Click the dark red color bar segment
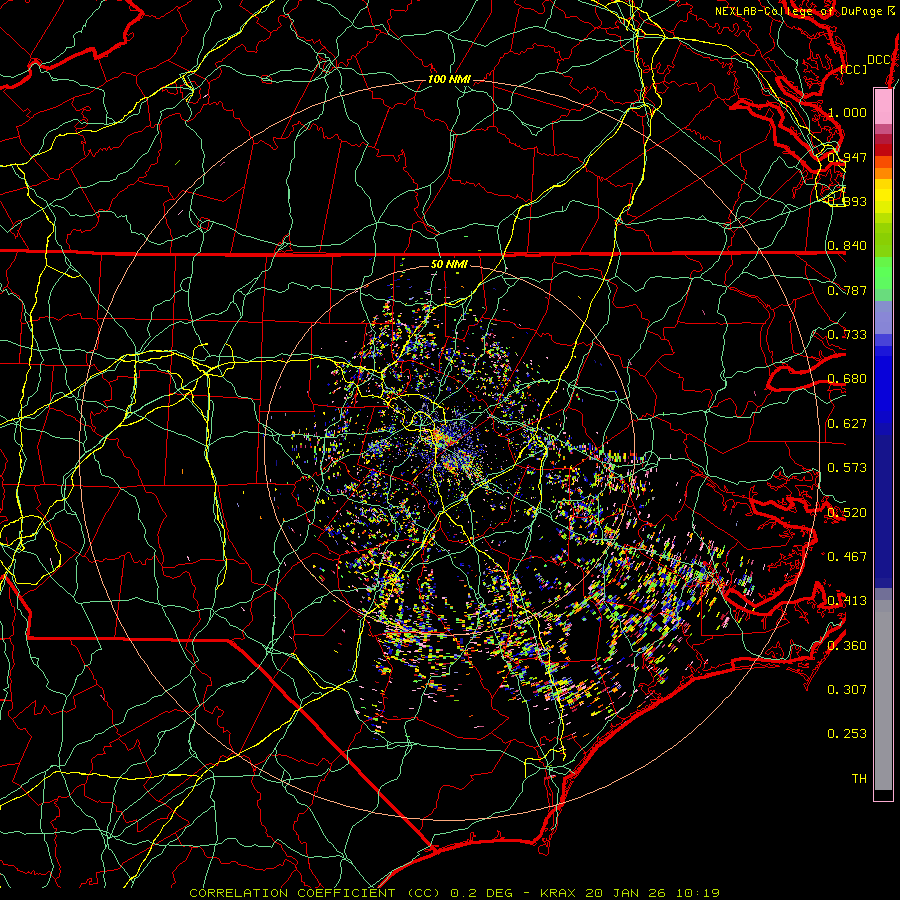 883,150
